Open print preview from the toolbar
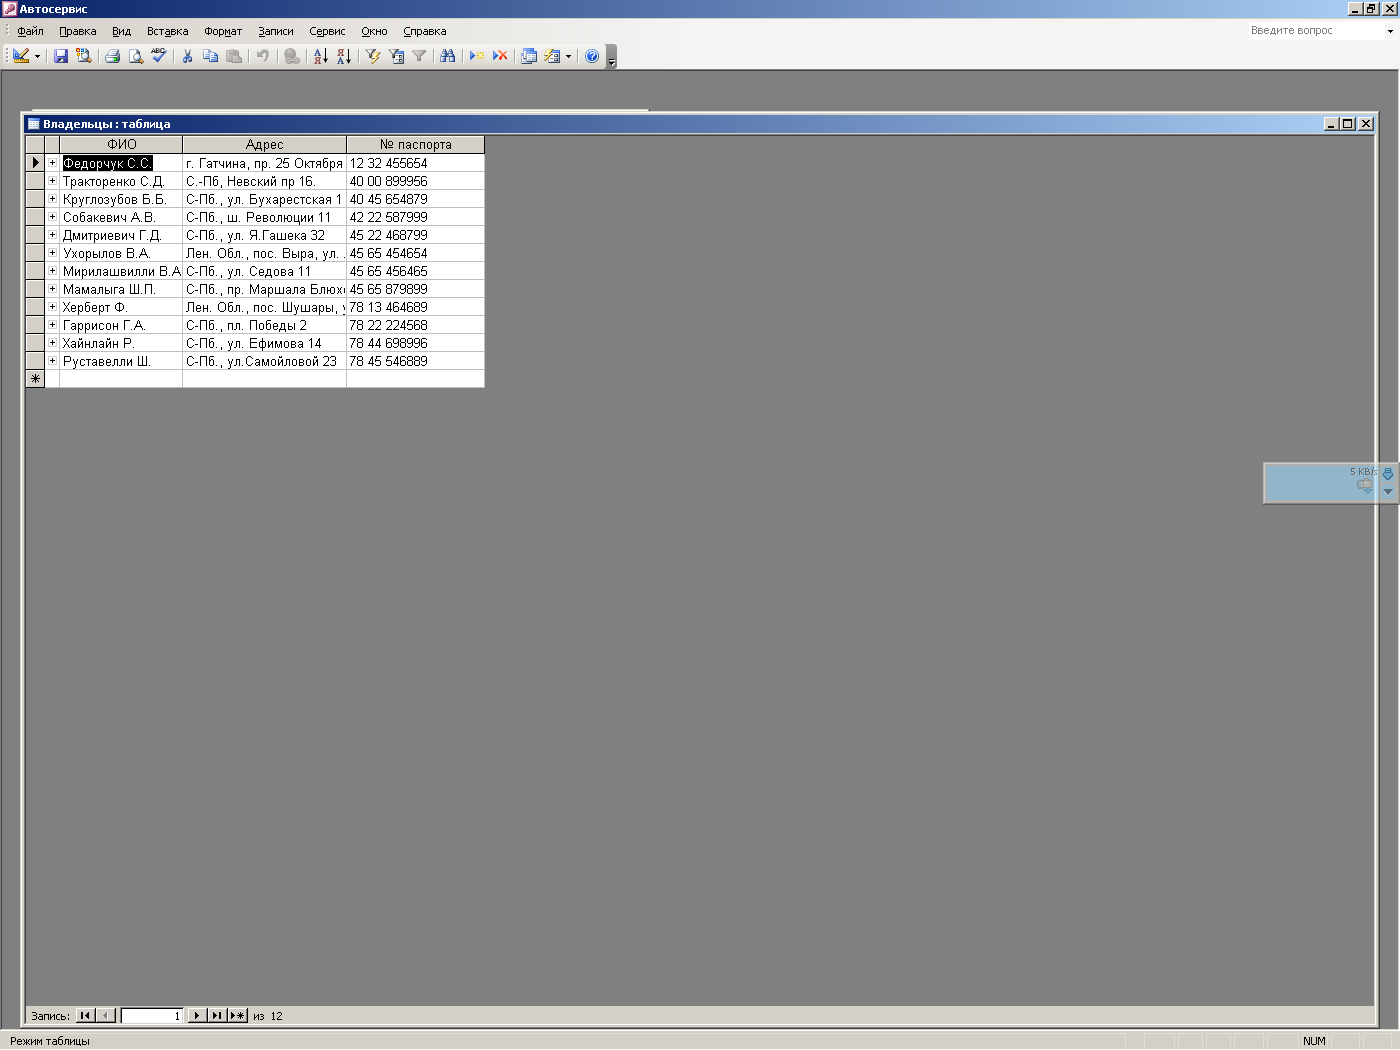 [136, 56]
